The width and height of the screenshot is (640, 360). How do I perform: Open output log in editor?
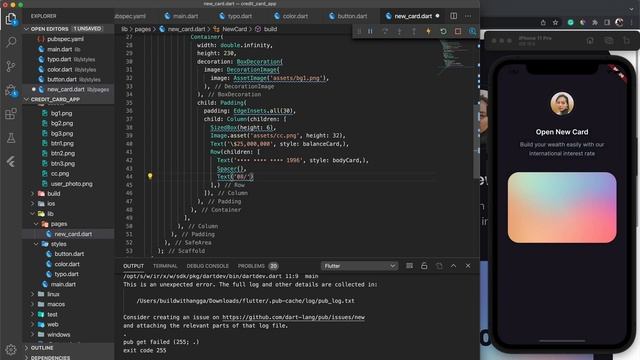[x=439, y=266]
